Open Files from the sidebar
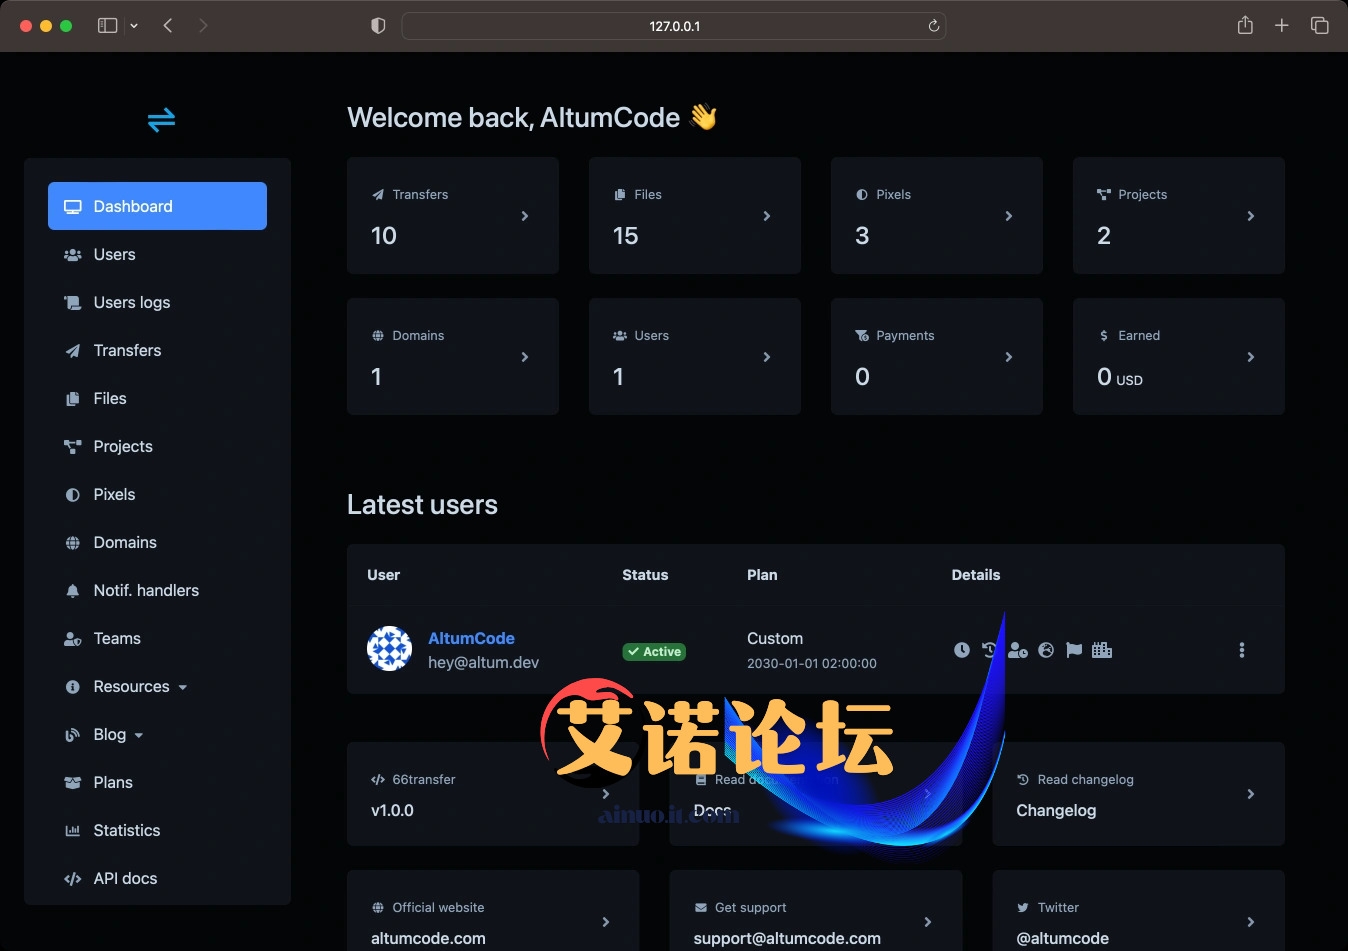 point(157,398)
